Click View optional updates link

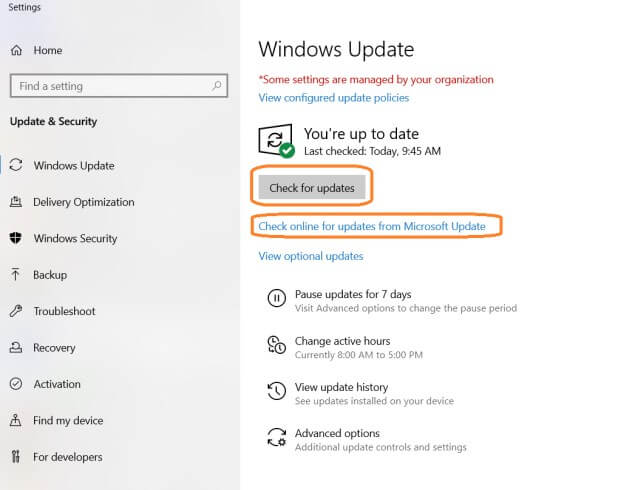310,256
